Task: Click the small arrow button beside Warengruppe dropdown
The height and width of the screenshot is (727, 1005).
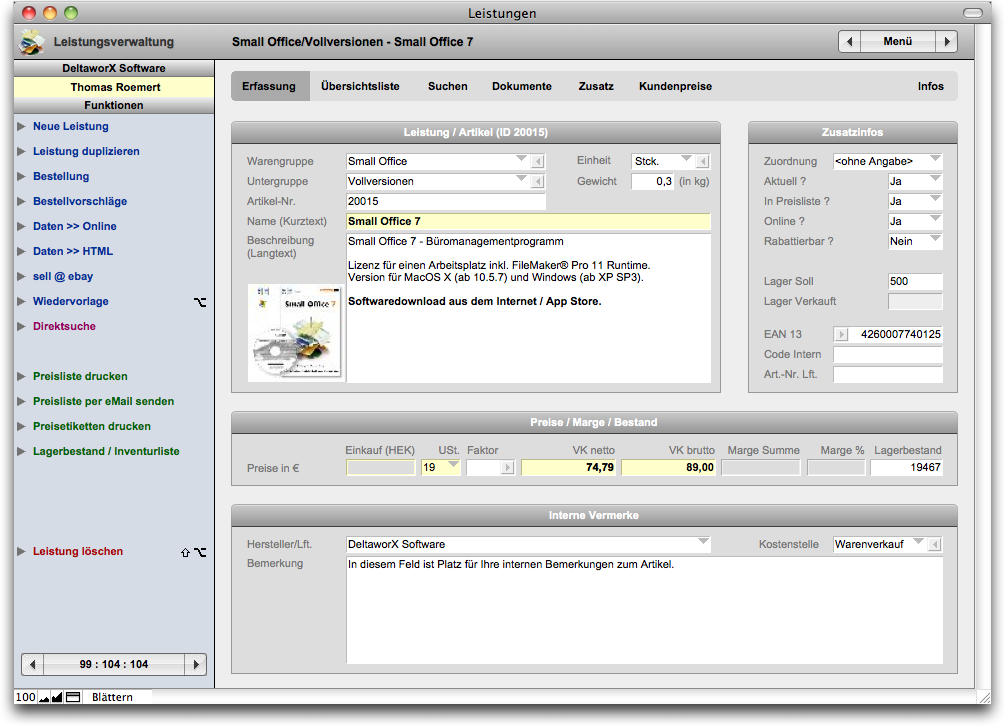Action: pos(538,162)
